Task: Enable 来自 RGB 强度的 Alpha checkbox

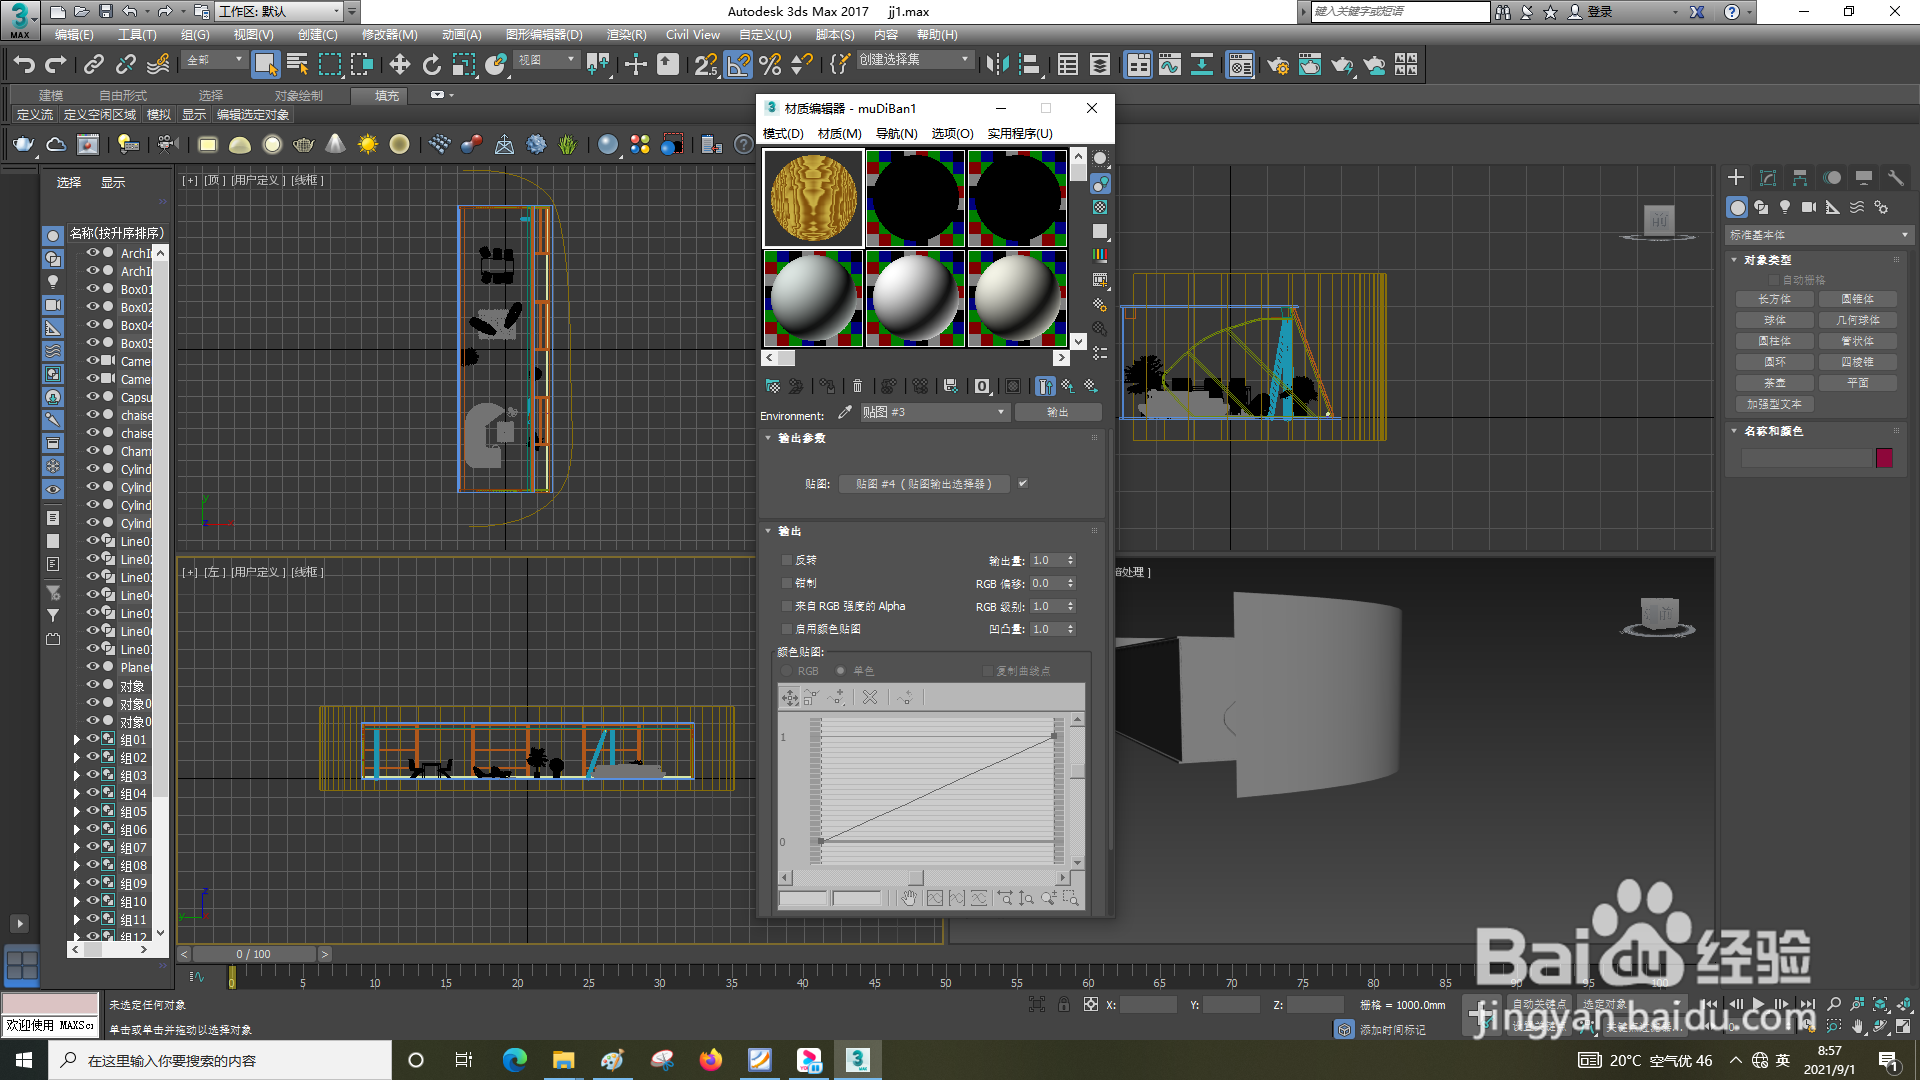Action: click(x=787, y=606)
